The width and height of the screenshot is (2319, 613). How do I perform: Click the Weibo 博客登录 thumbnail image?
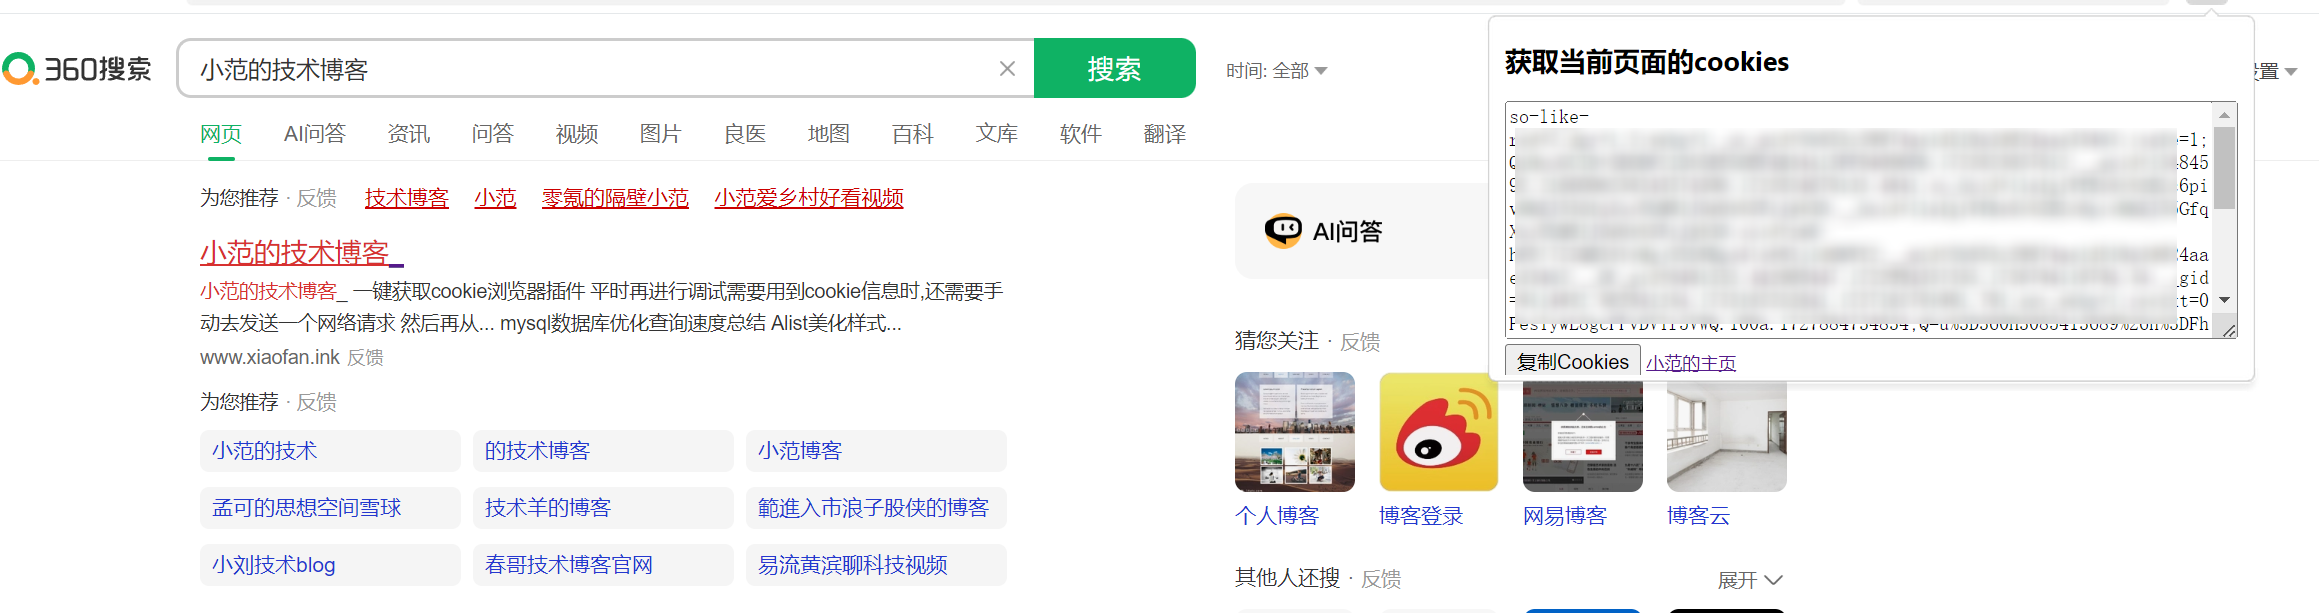1439,432
